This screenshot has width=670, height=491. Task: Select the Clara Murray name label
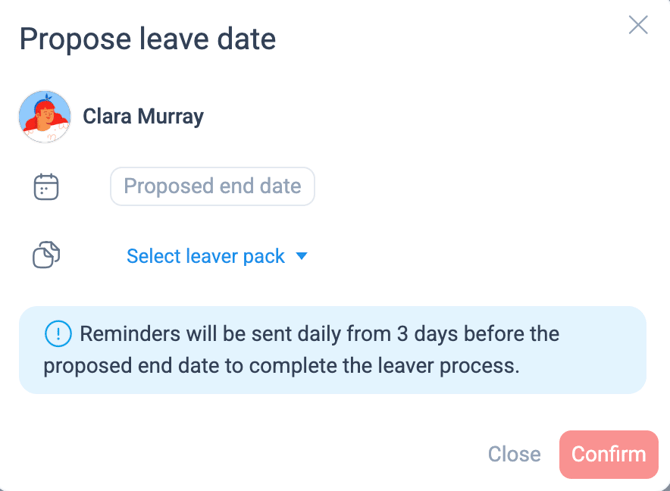click(143, 117)
